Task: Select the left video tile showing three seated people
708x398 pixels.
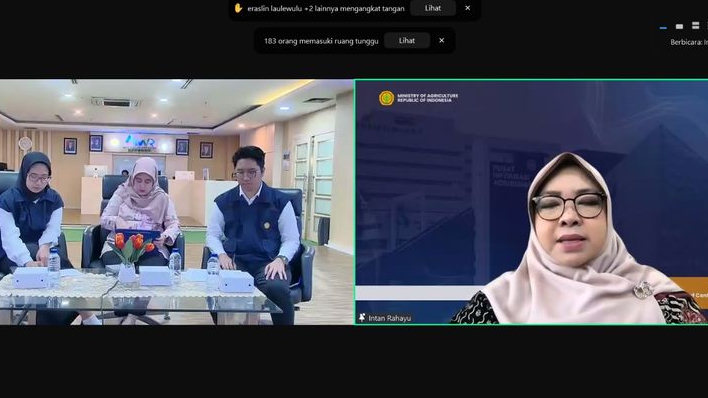Action: coord(177,202)
